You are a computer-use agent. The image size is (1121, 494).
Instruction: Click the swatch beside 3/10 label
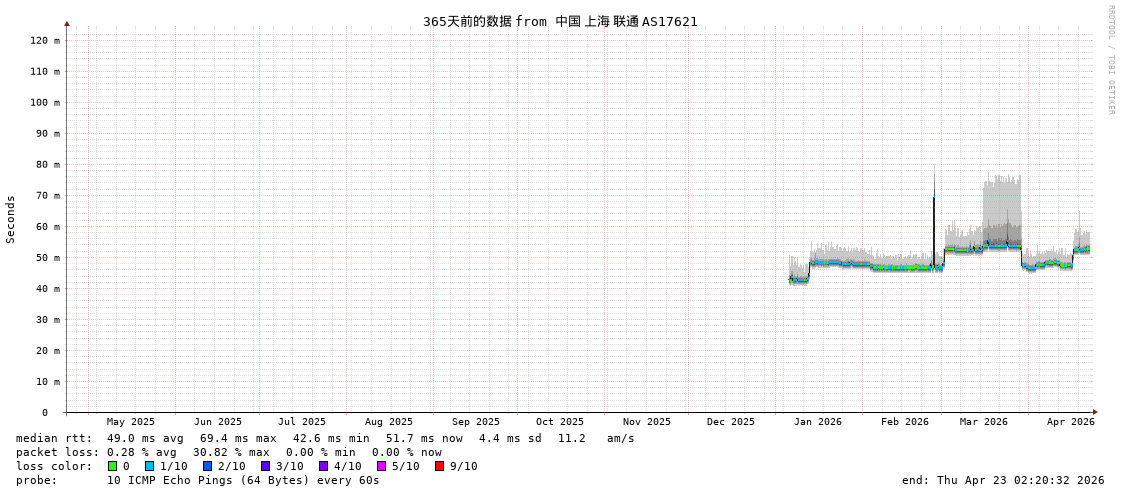click(x=265, y=466)
